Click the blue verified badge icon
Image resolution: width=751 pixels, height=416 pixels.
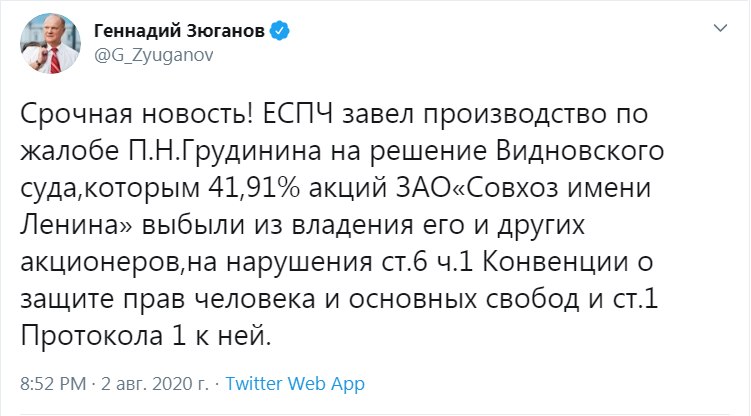coord(282,30)
